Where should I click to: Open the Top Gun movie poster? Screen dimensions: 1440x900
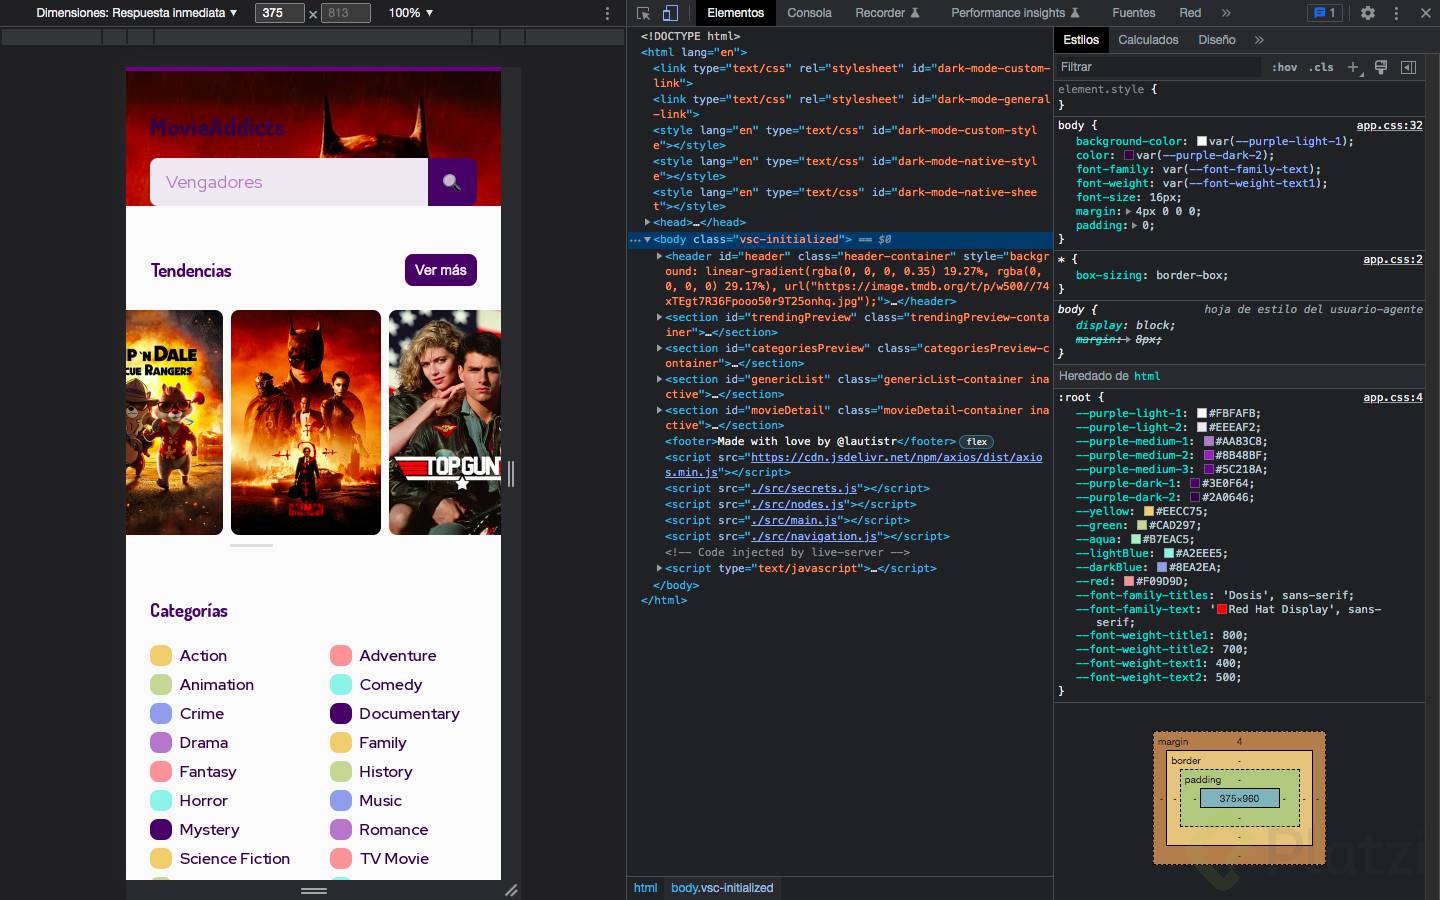[445, 422]
